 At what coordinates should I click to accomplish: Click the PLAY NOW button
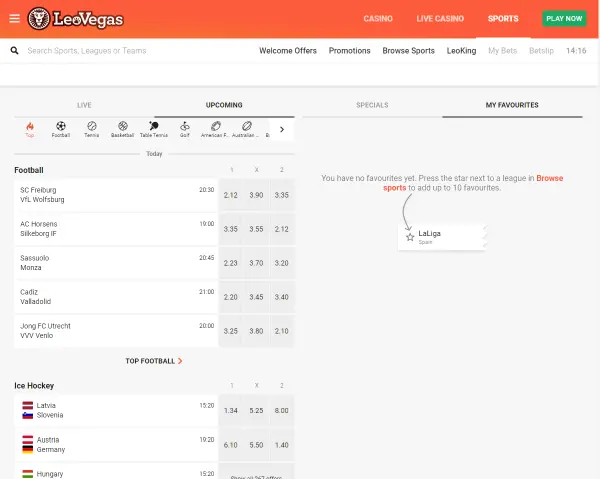[564, 18]
